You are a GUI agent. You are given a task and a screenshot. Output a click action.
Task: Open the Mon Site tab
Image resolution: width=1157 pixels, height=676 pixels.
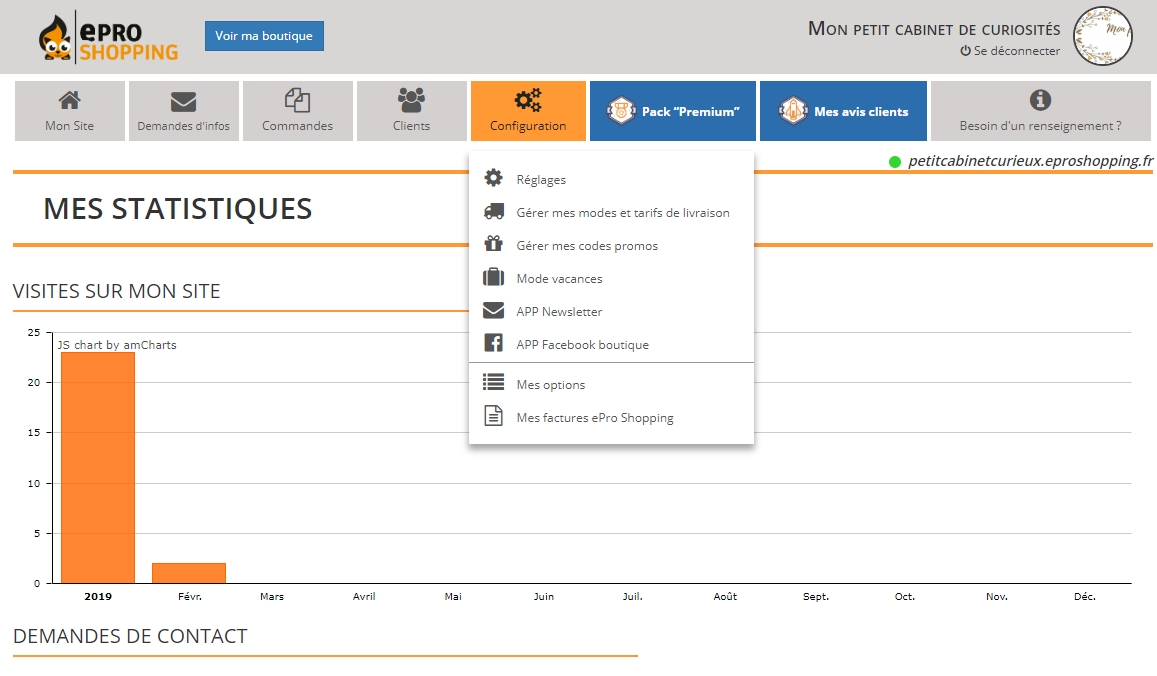point(70,111)
